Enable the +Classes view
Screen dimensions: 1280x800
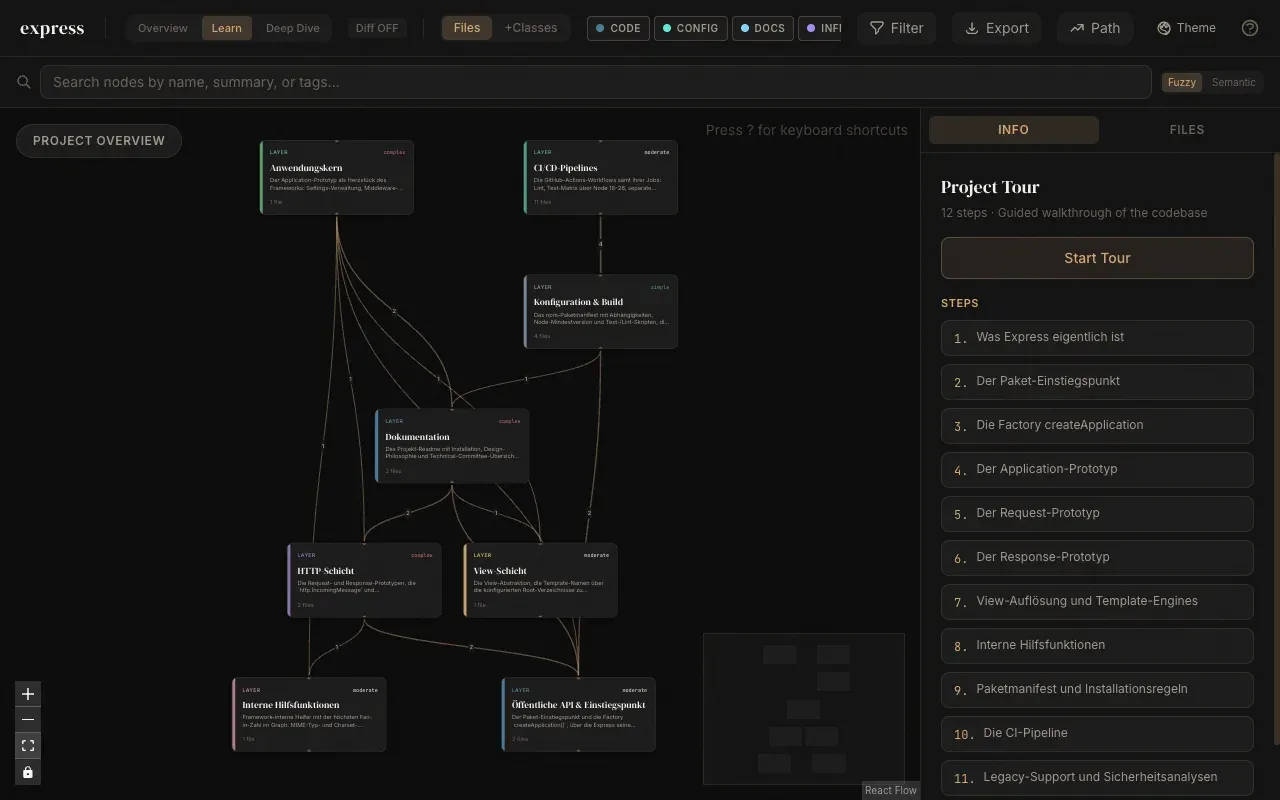pyautogui.click(x=531, y=28)
